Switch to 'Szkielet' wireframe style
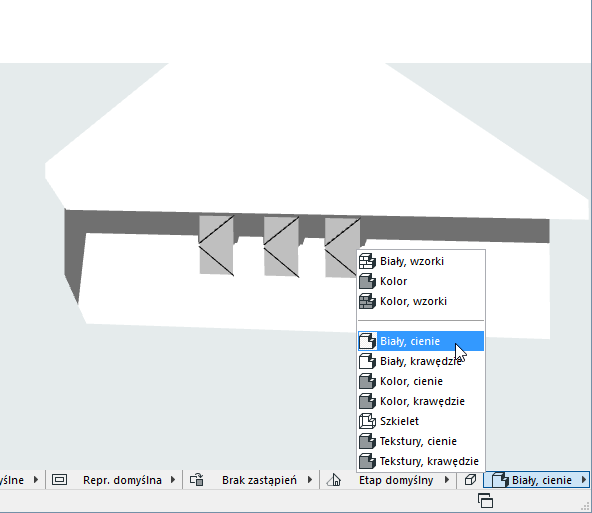This screenshot has height=513, width=592. [421, 421]
